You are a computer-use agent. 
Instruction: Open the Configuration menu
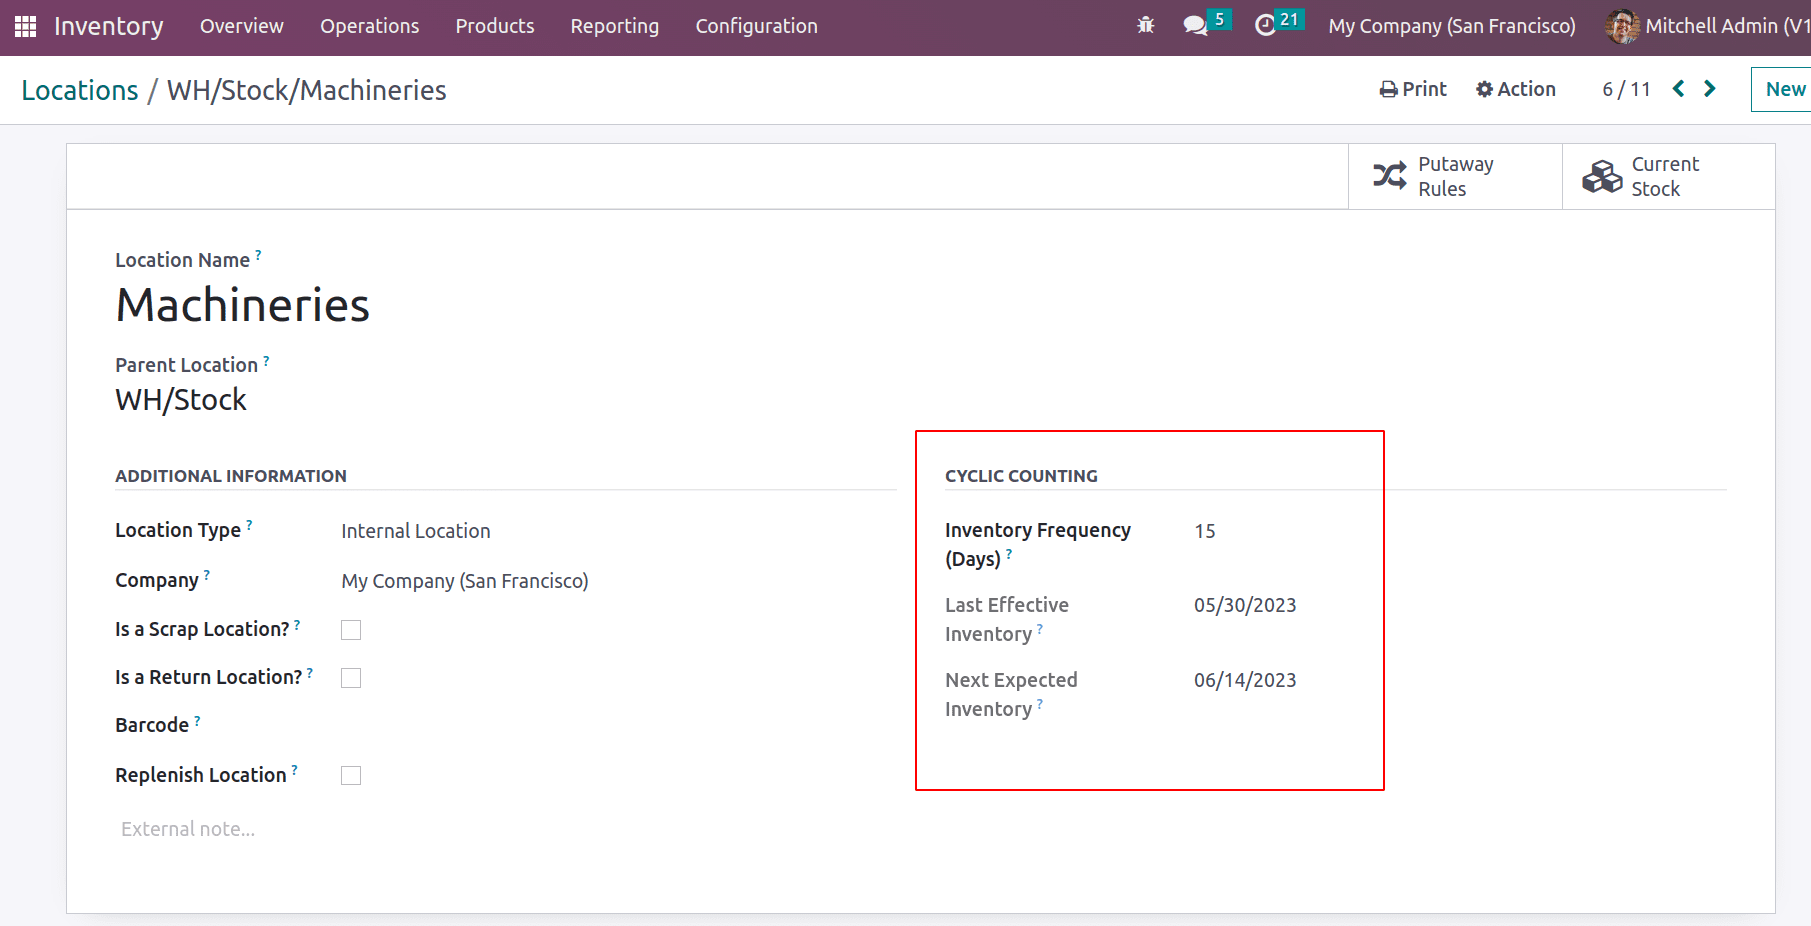click(756, 26)
